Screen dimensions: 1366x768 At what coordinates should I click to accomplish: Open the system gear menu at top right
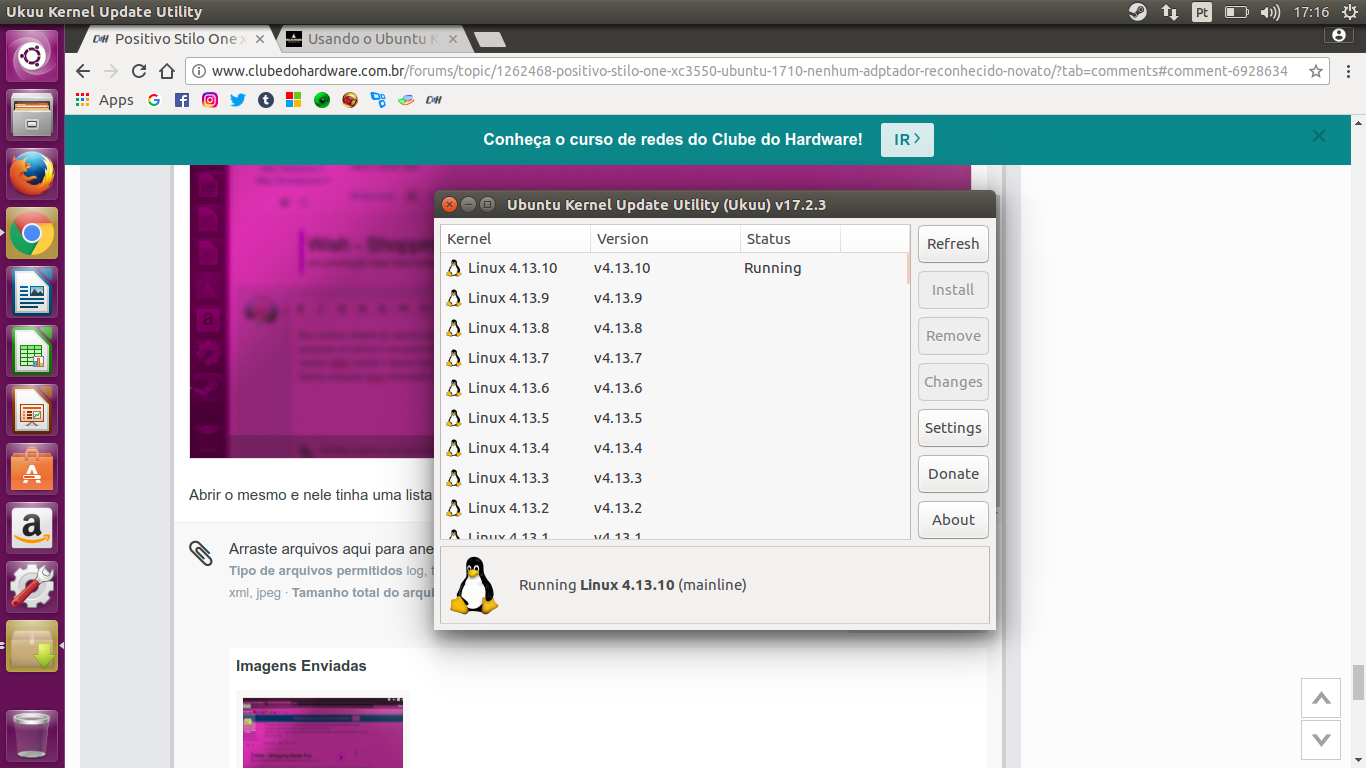(x=1349, y=12)
